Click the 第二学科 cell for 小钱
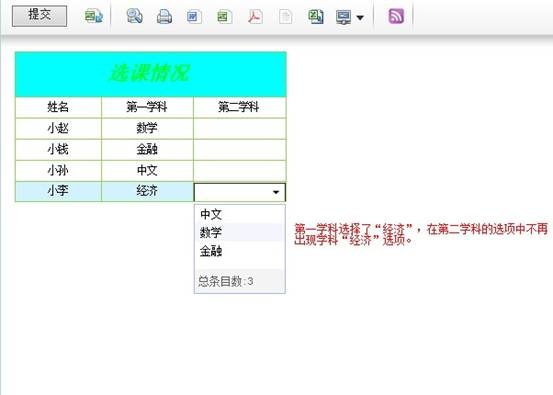This screenshot has height=395, width=553. [x=239, y=150]
